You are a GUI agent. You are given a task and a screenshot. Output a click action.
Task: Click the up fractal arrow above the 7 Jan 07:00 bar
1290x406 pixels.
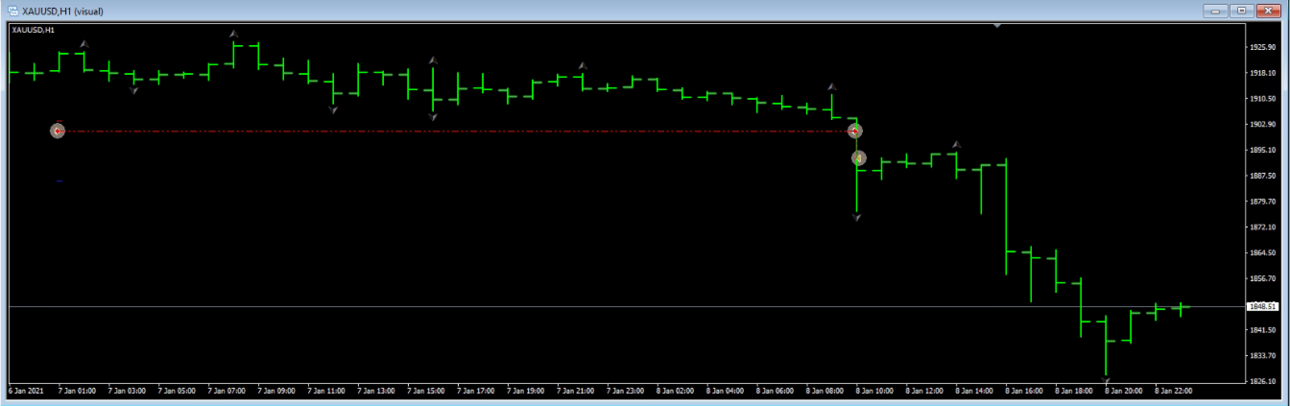(x=233, y=33)
